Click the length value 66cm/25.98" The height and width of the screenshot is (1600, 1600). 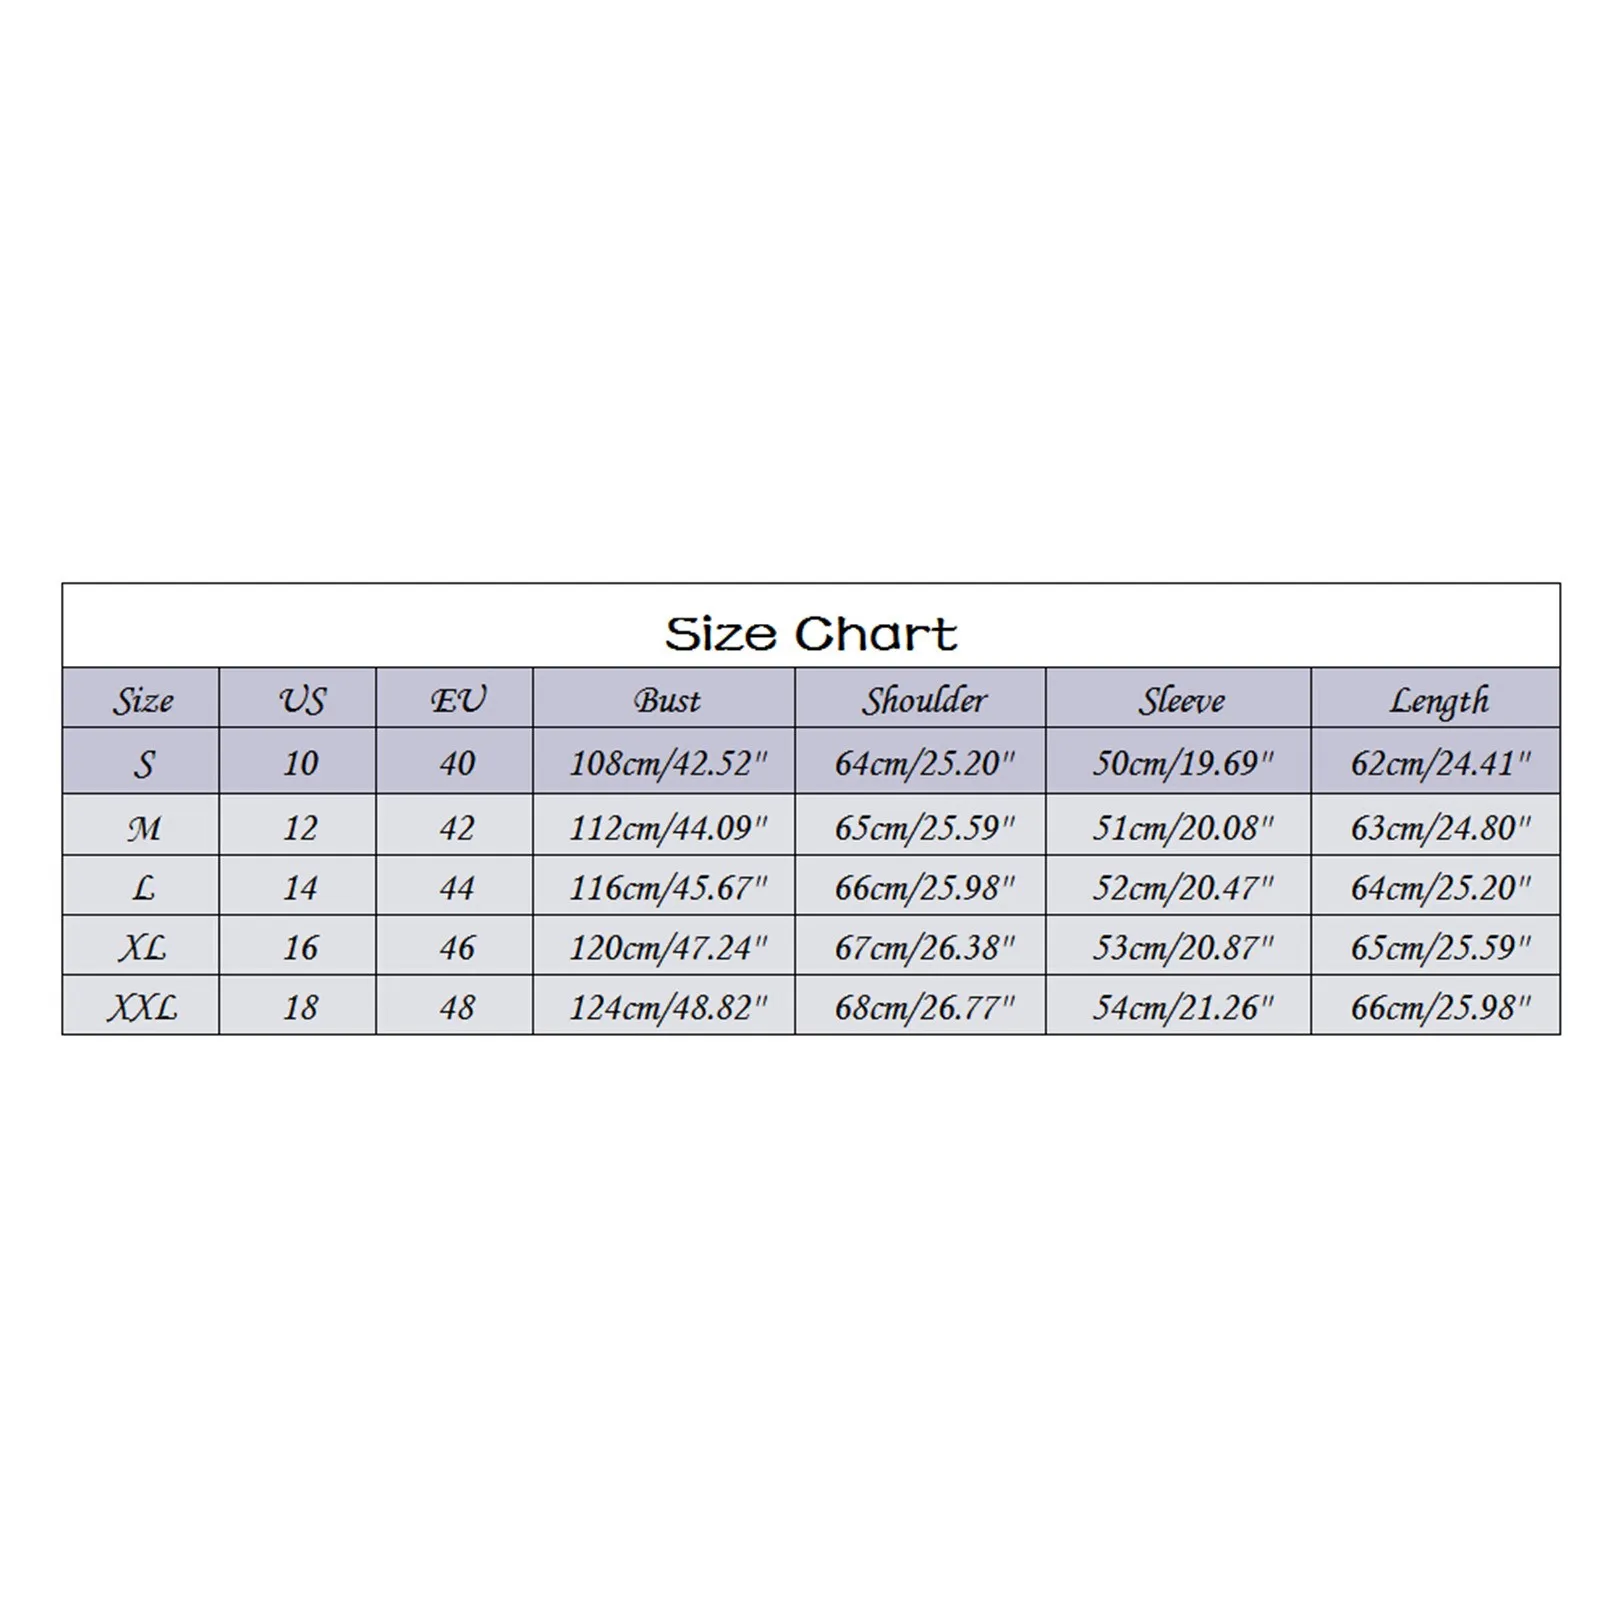[1440, 1007]
